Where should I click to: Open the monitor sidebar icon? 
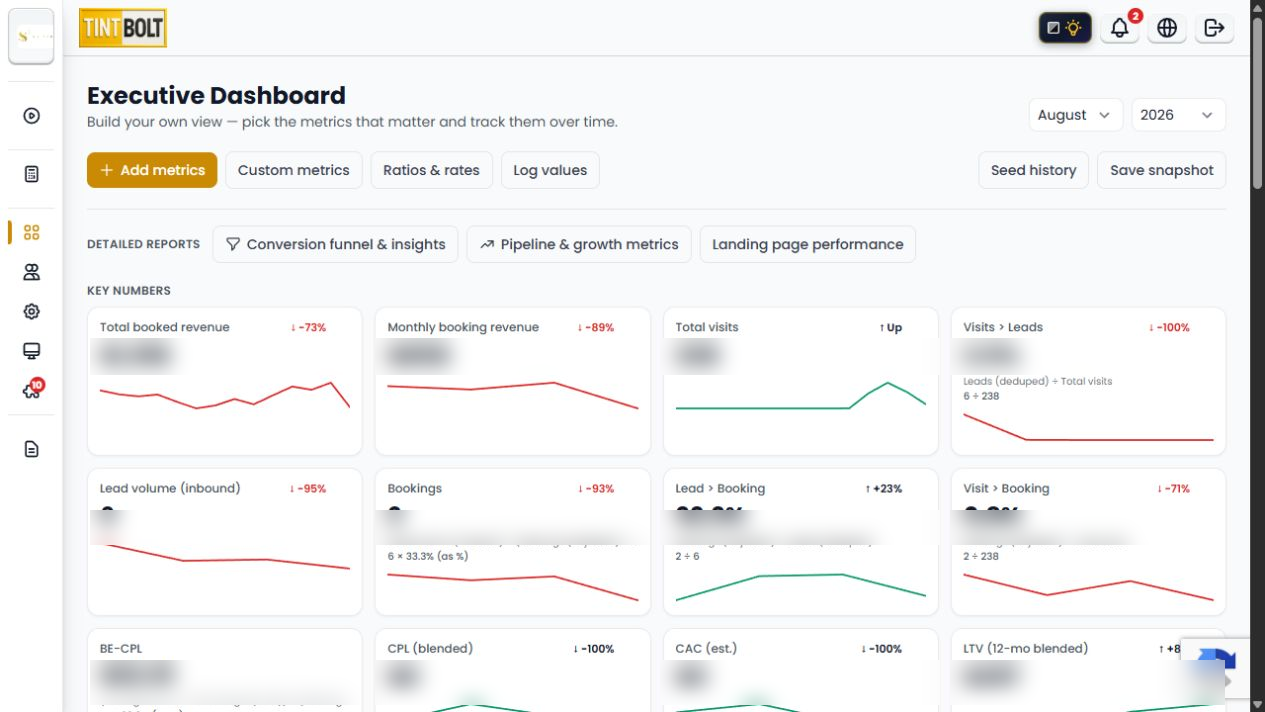click(31, 351)
